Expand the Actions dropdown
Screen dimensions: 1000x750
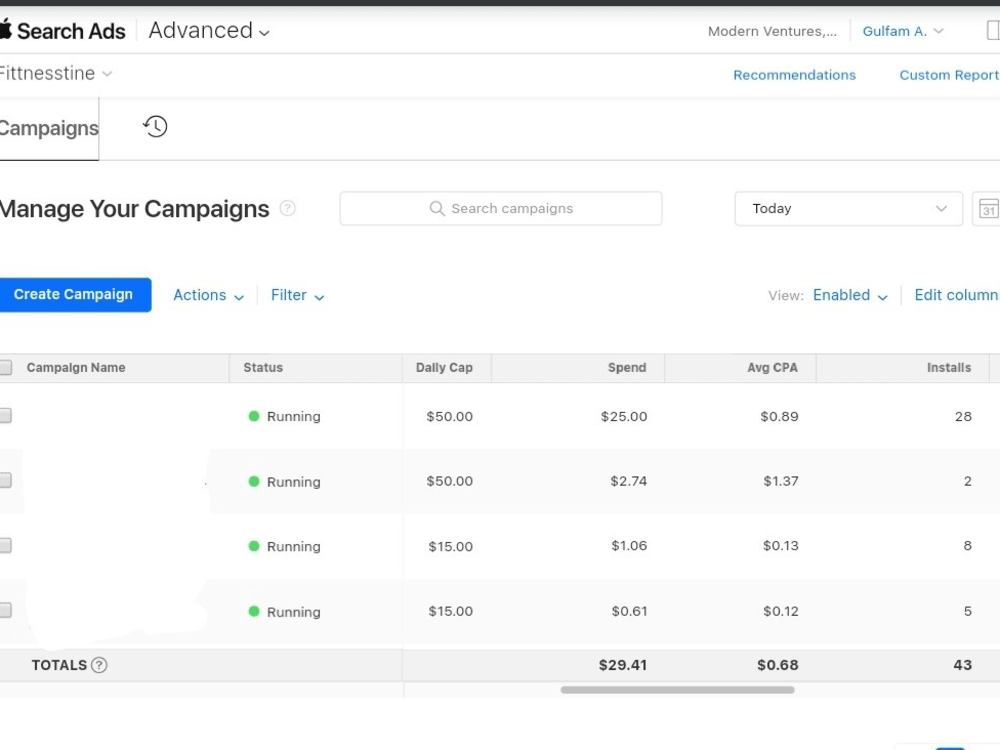click(x=209, y=295)
